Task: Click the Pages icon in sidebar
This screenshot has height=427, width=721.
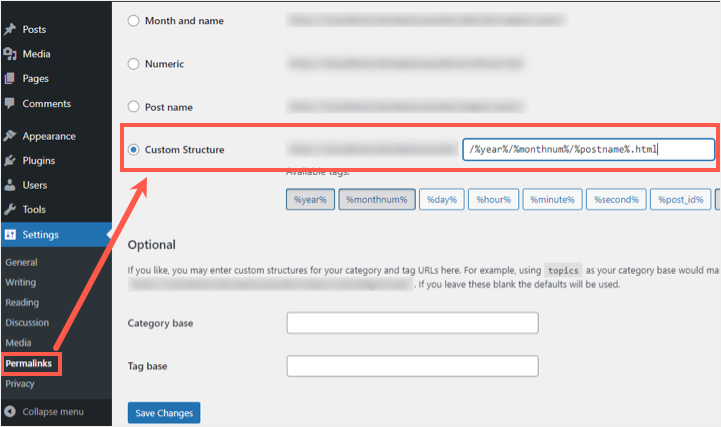Action: click(x=10, y=79)
